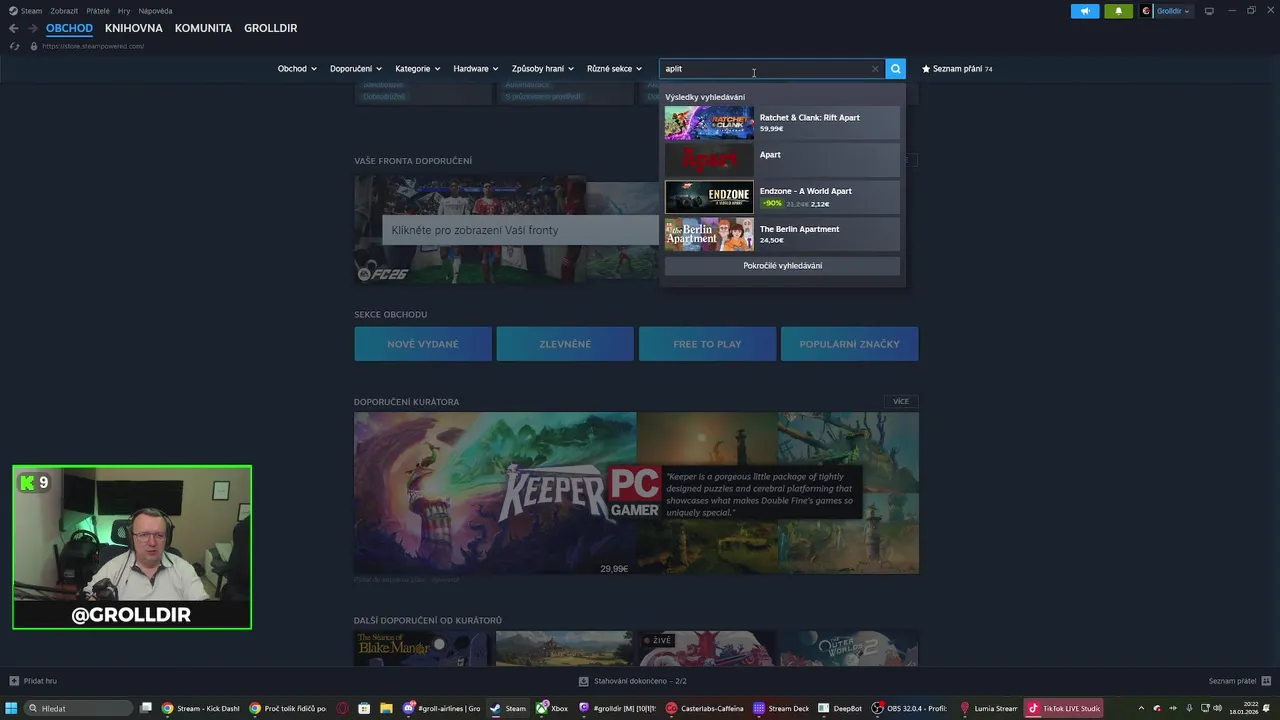Viewport: 1280px width, 720px height.
Task: Select The Berlin Apartment search result
Action: click(782, 234)
